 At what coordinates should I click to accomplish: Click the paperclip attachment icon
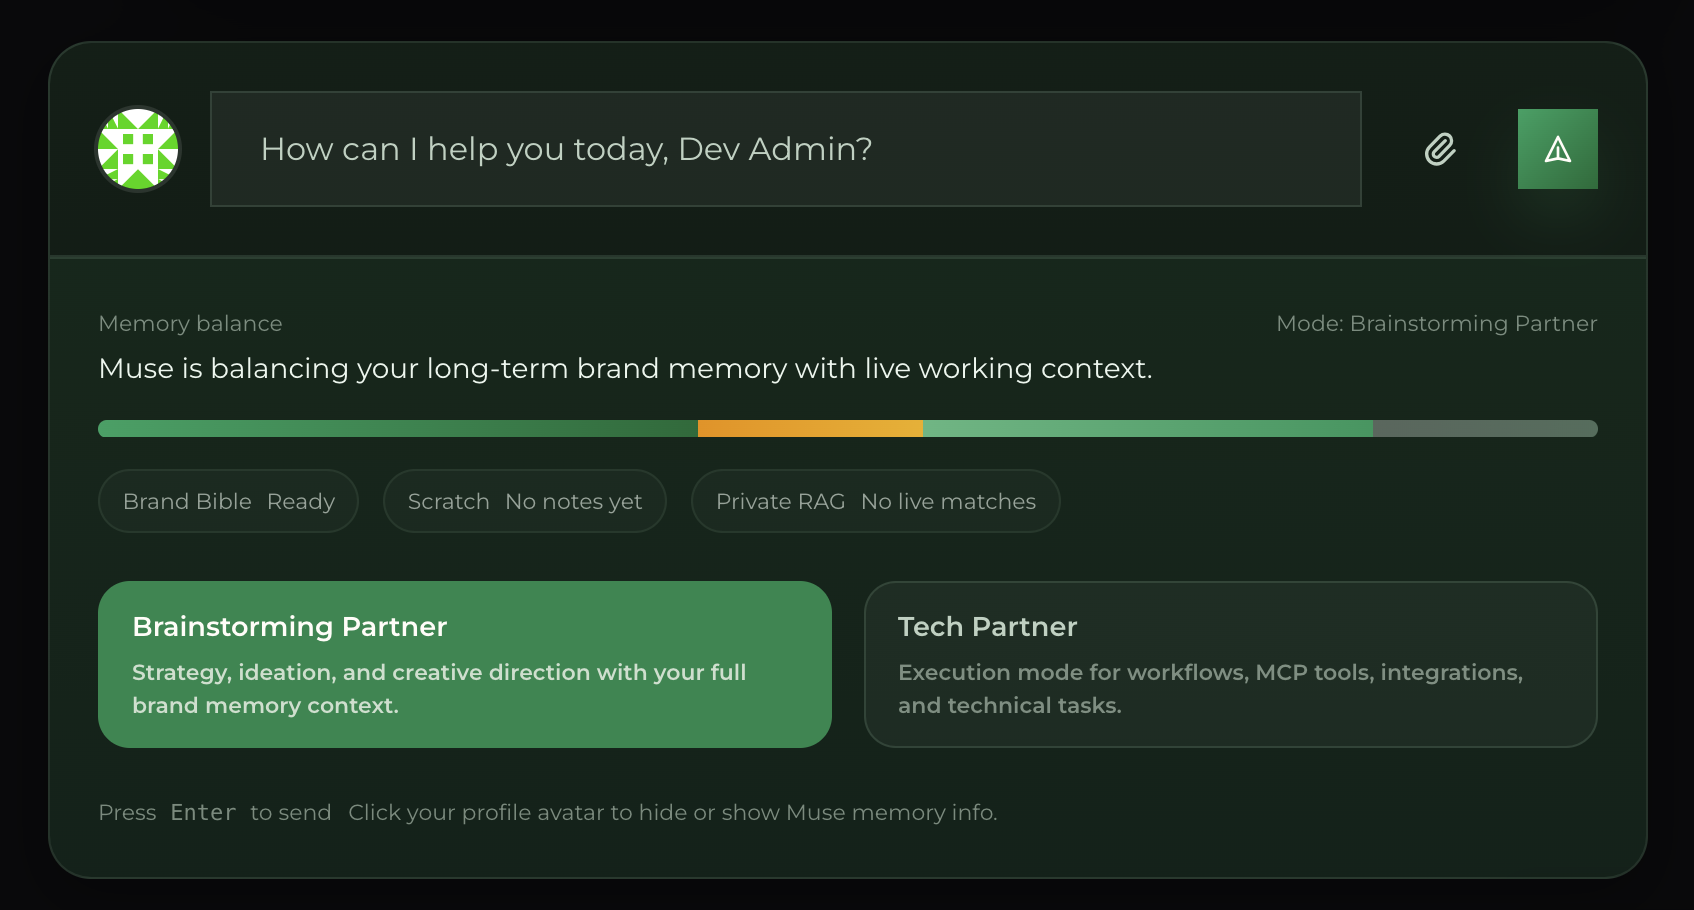(x=1439, y=149)
